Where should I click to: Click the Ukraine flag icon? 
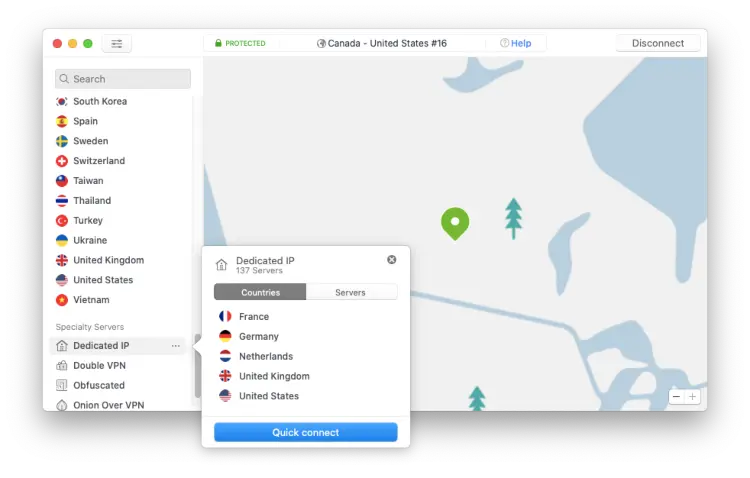coord(62,240)
